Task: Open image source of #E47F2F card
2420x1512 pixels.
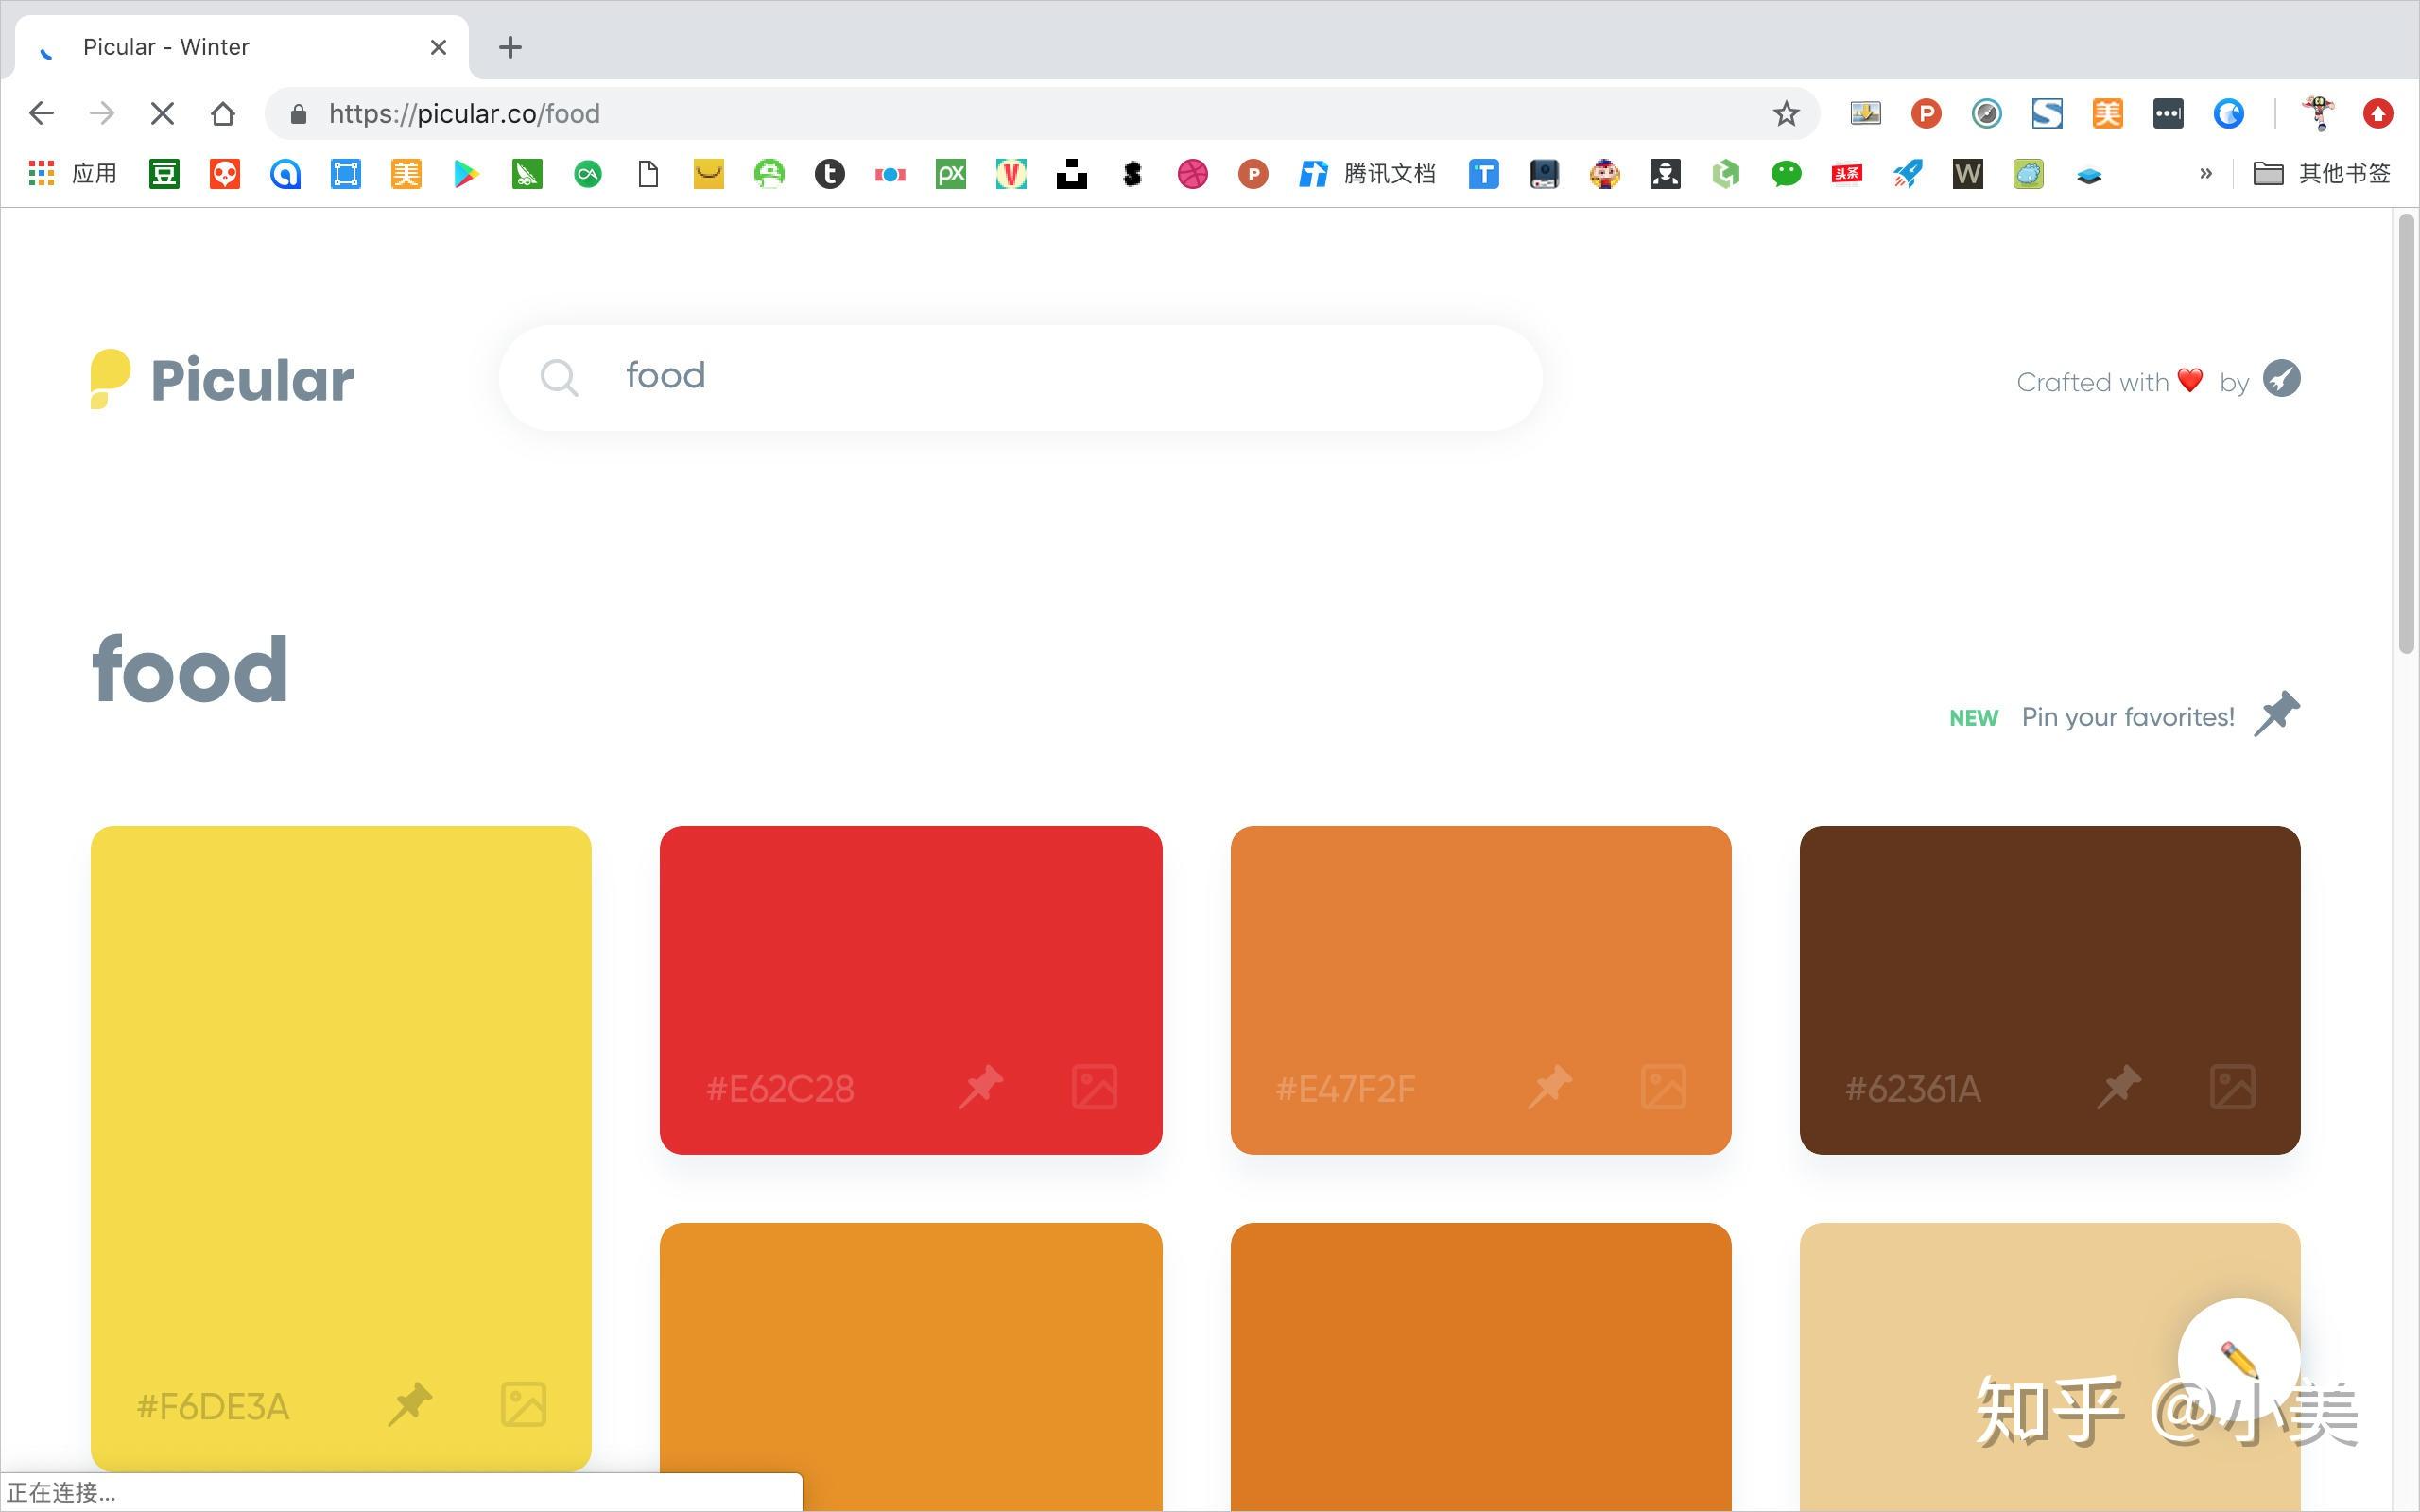Action: point(1664,1087)
